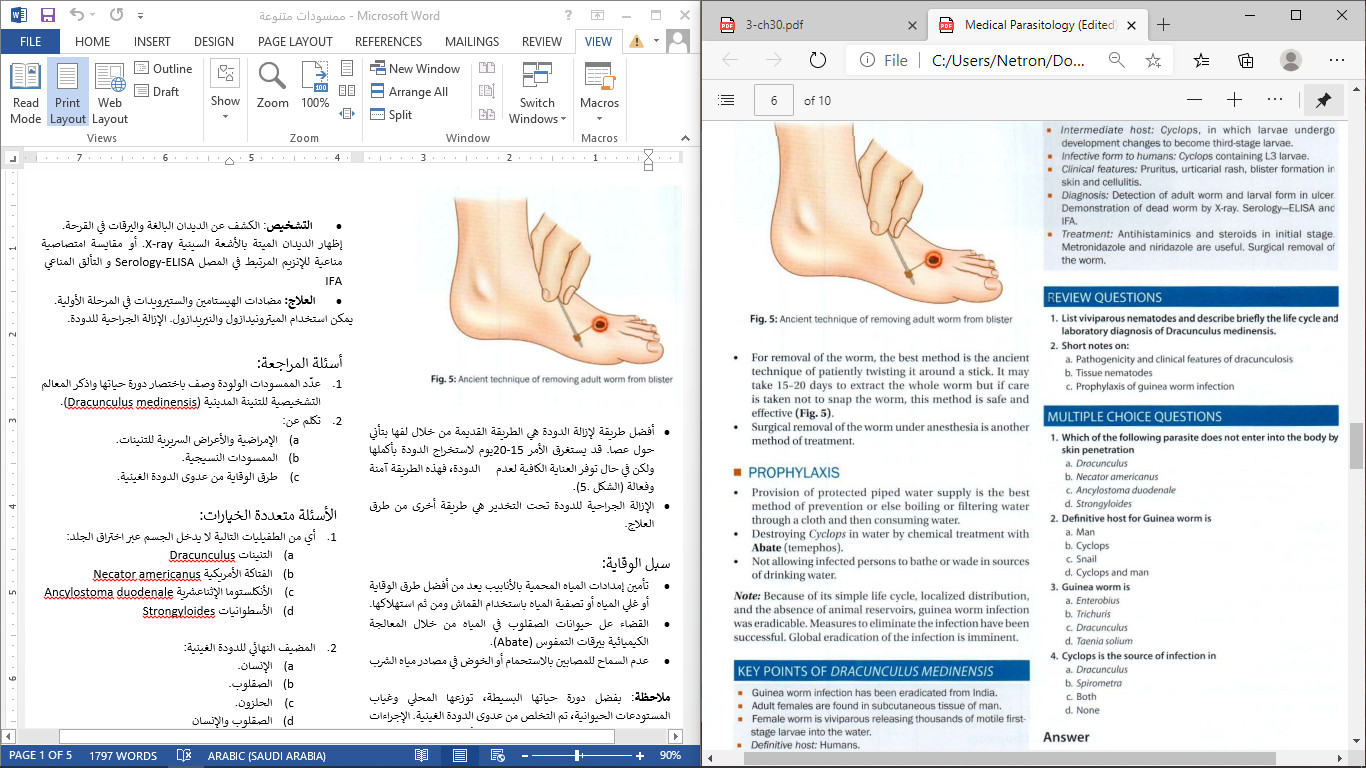
Task: Close the Medical Parasitology browser tab
Action: 1133,25
